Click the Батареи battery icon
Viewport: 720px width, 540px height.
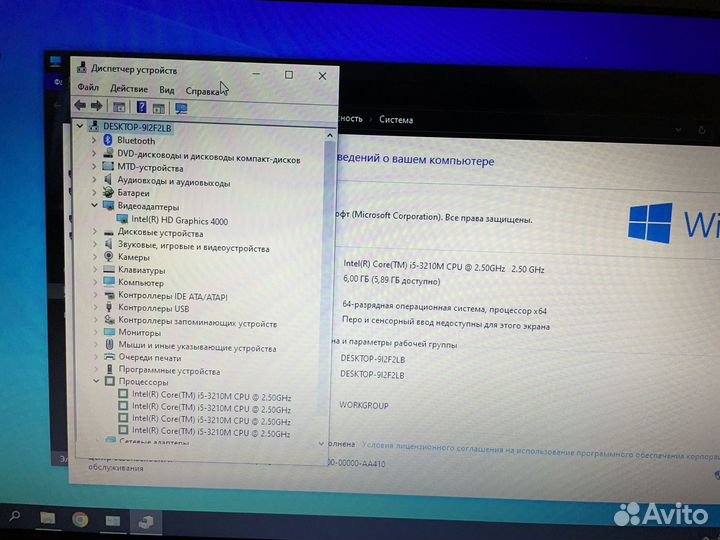click(x=108, y=192)
